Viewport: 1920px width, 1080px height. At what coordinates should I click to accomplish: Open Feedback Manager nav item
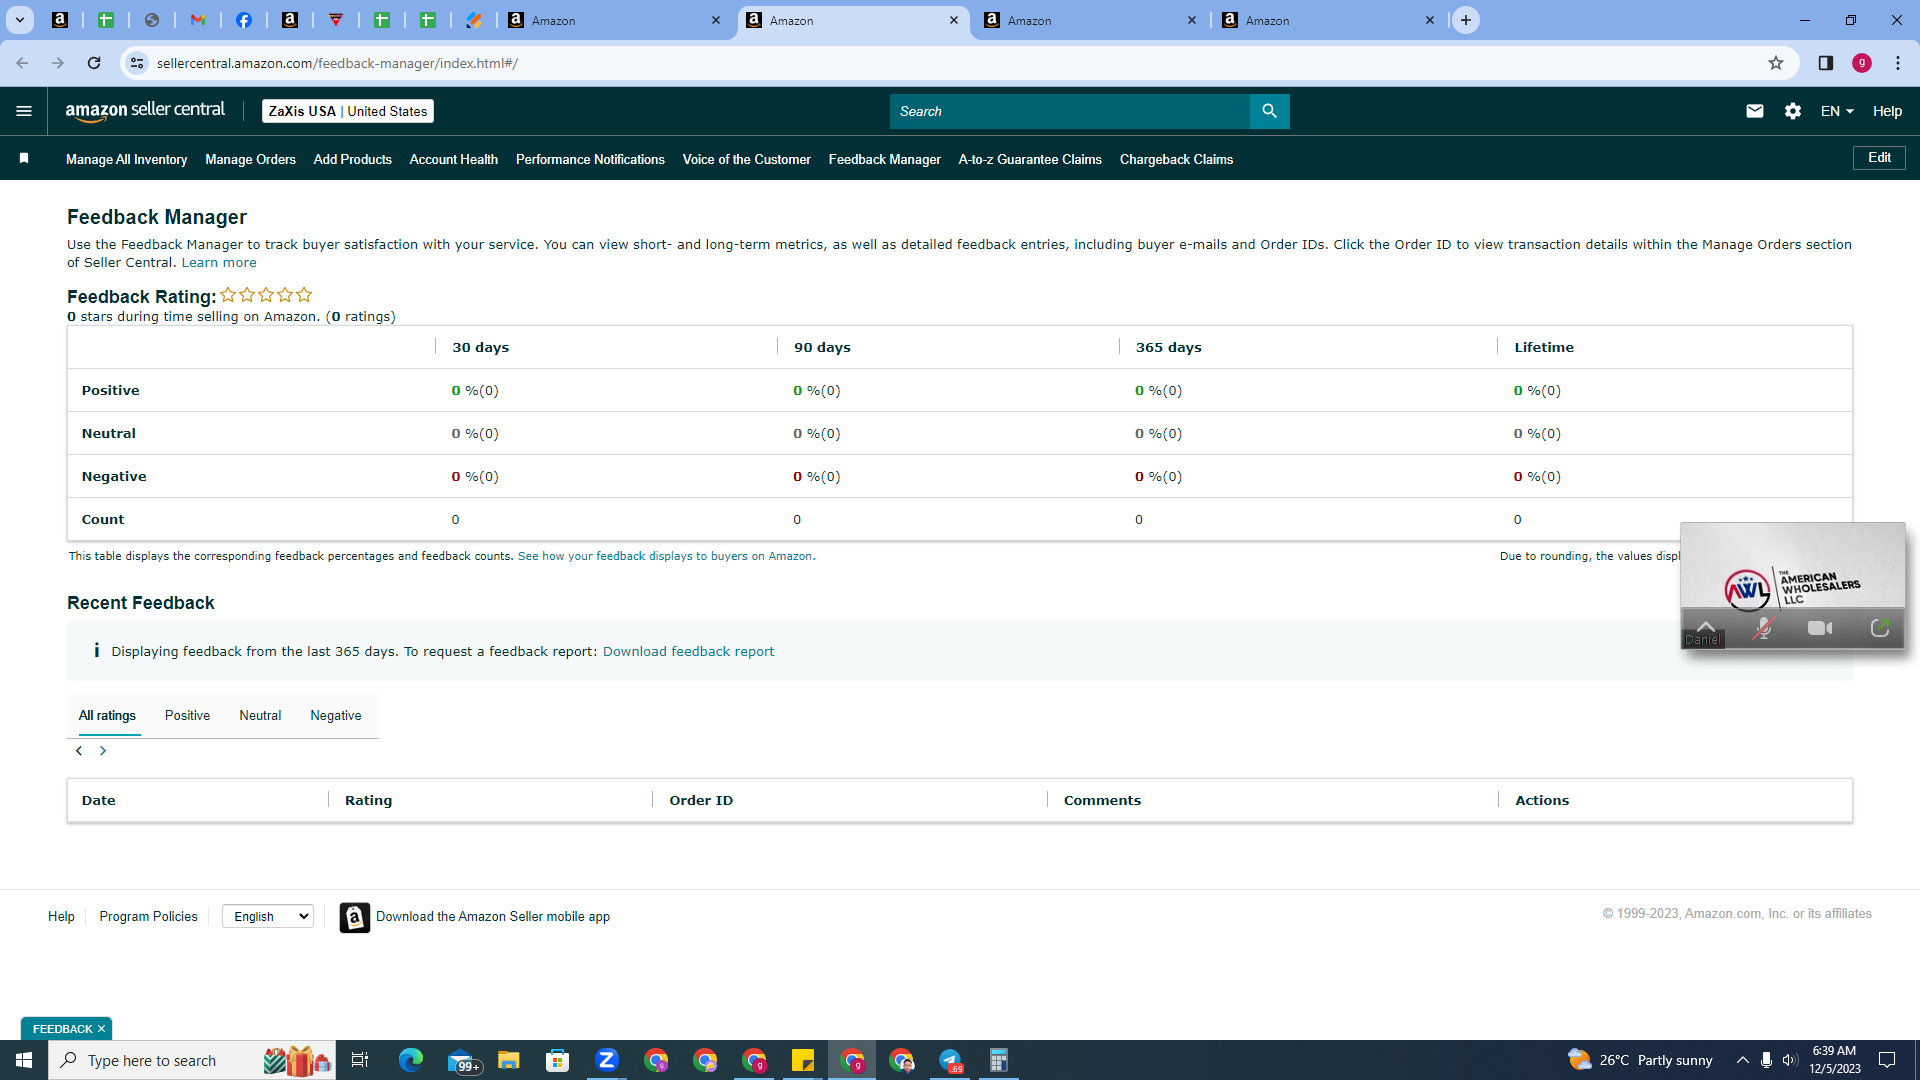pos(885,159)
